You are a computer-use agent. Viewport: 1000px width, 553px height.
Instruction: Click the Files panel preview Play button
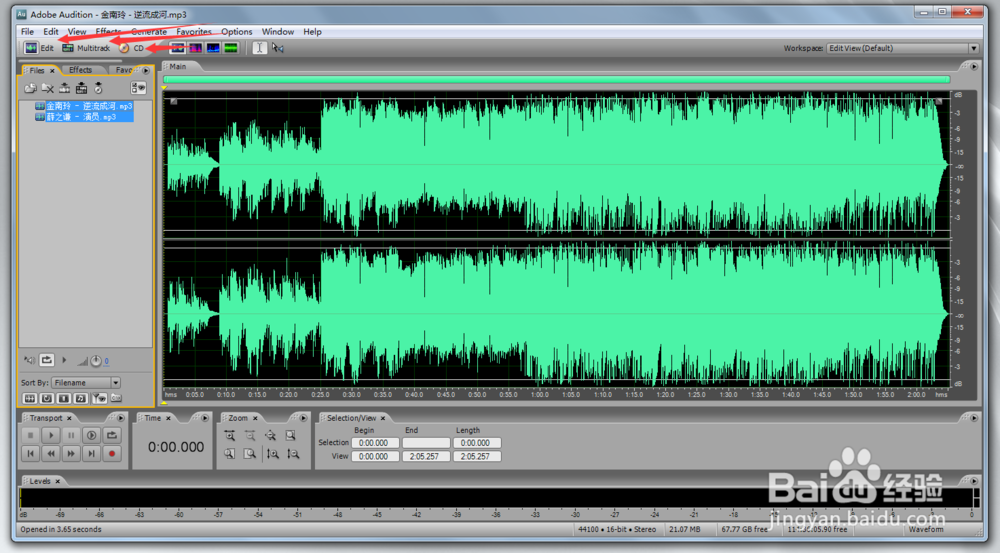tap(64, 360)
